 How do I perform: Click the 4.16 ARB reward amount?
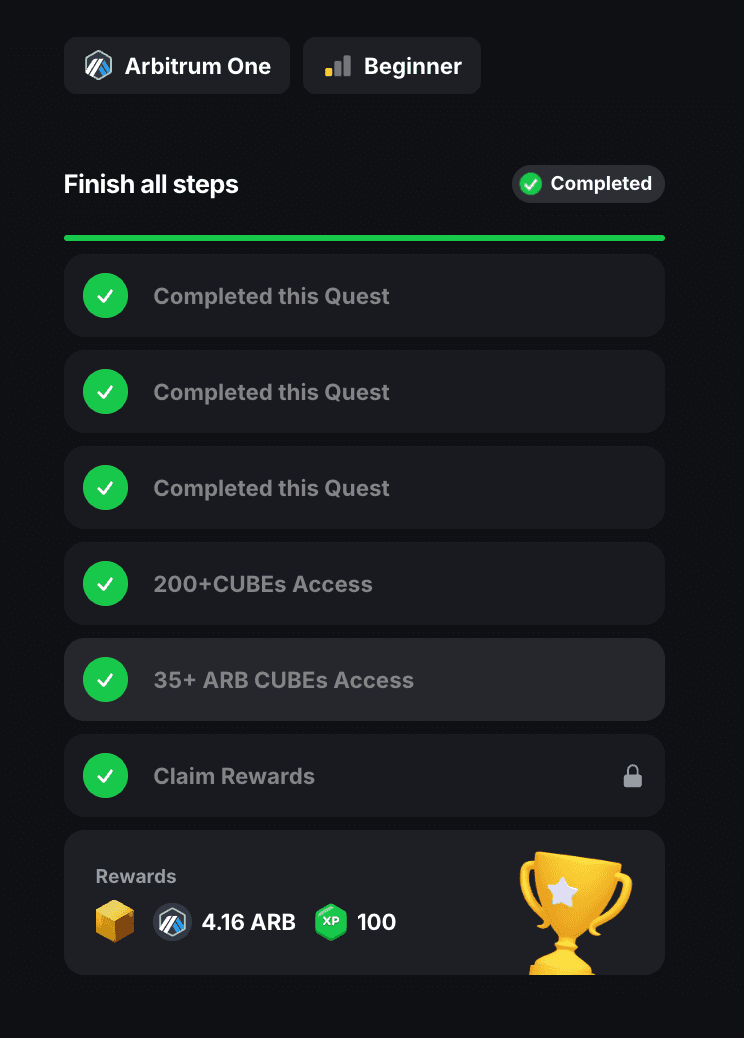[249, 922]
